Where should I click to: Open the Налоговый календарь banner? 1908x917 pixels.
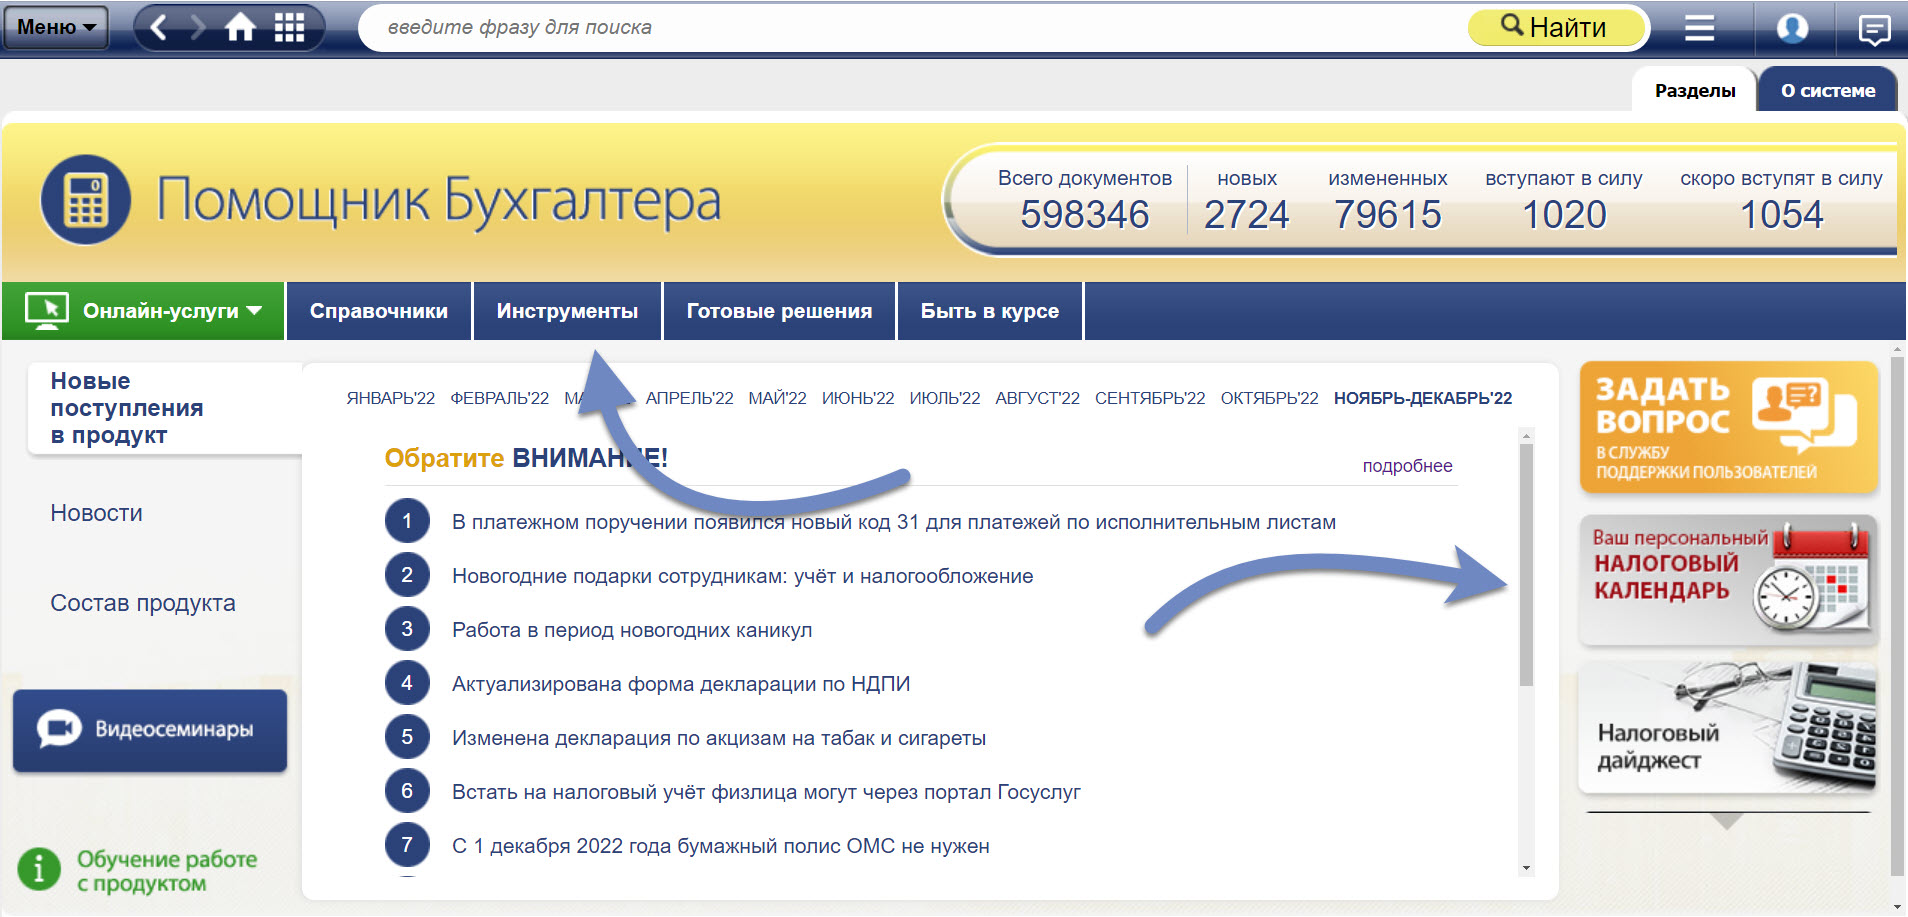[1727, 580]
